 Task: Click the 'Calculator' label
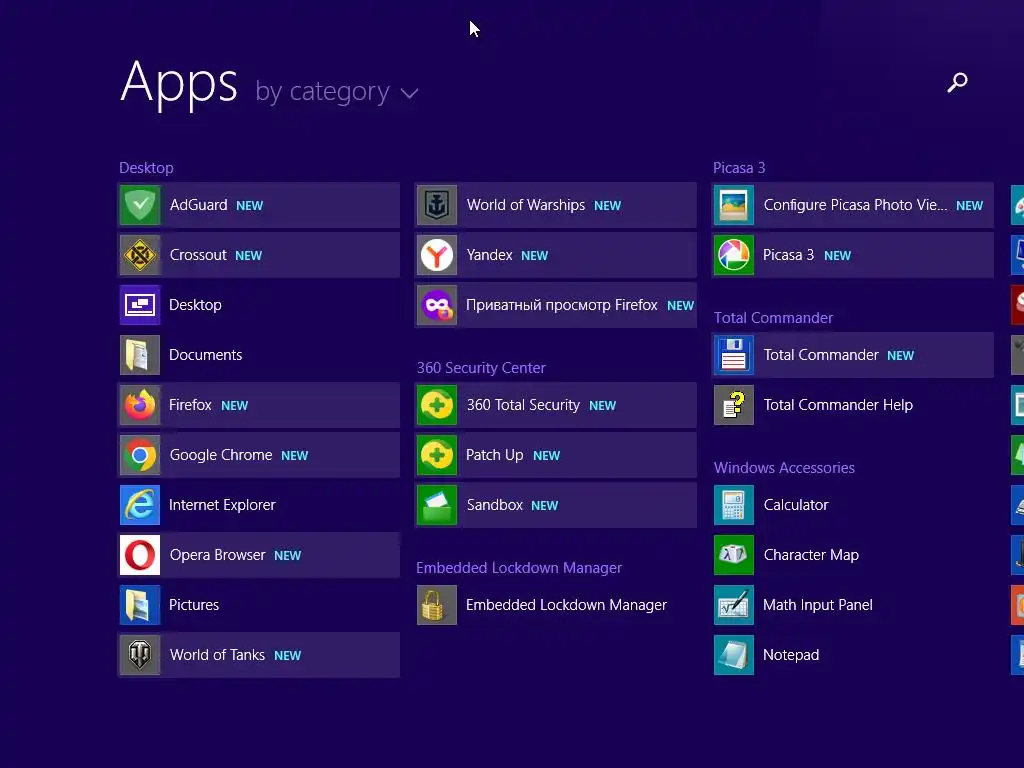click(796, 505)
